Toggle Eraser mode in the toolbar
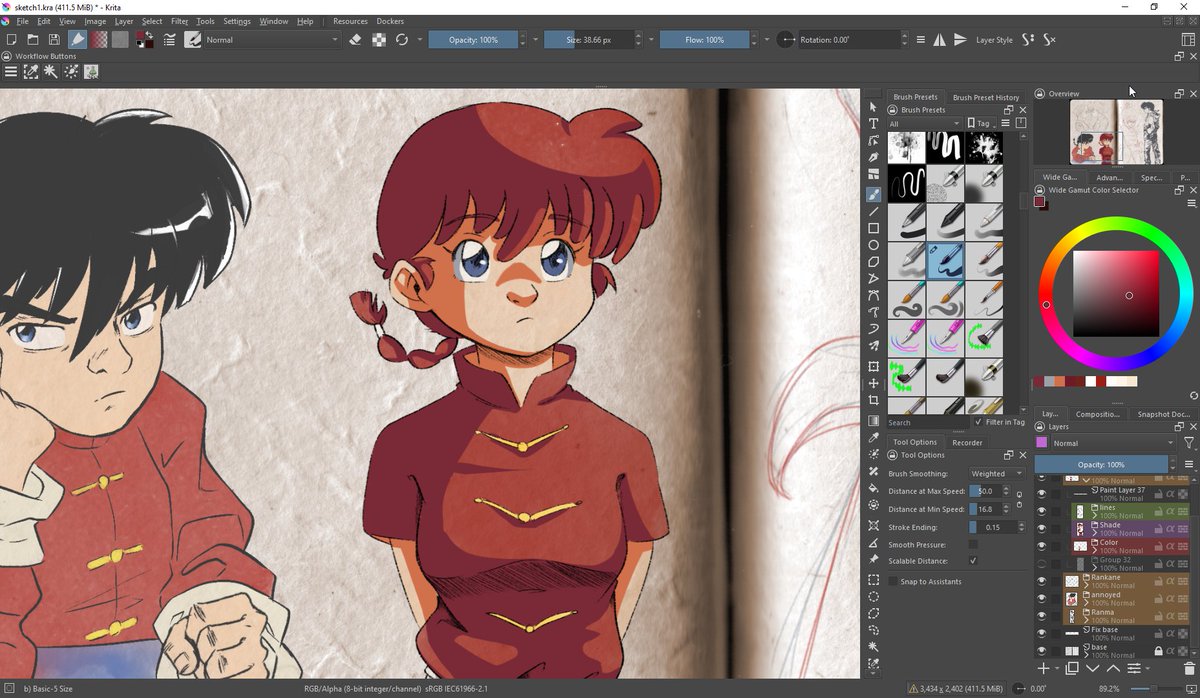The width and height of the screenshot is (1200, 698). (355, 40)
